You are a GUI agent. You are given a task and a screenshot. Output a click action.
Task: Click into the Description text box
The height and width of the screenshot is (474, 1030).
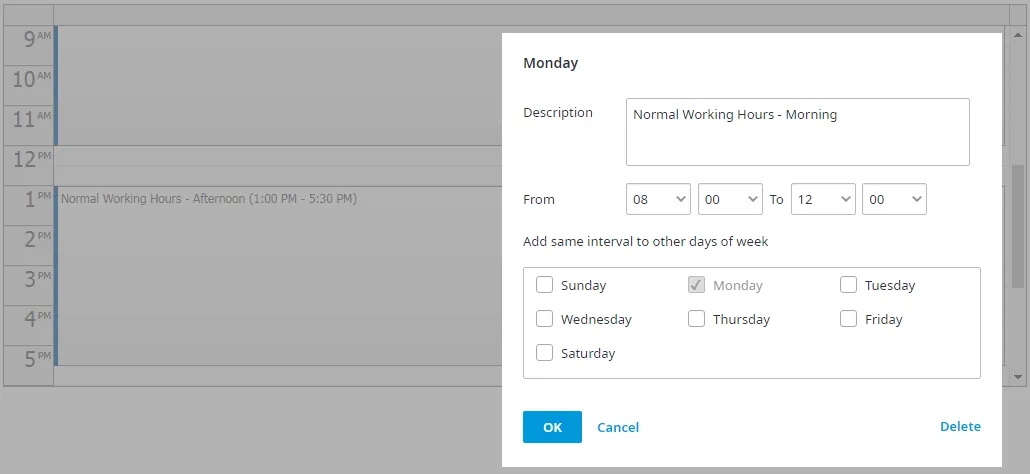(x=797, y=132)
